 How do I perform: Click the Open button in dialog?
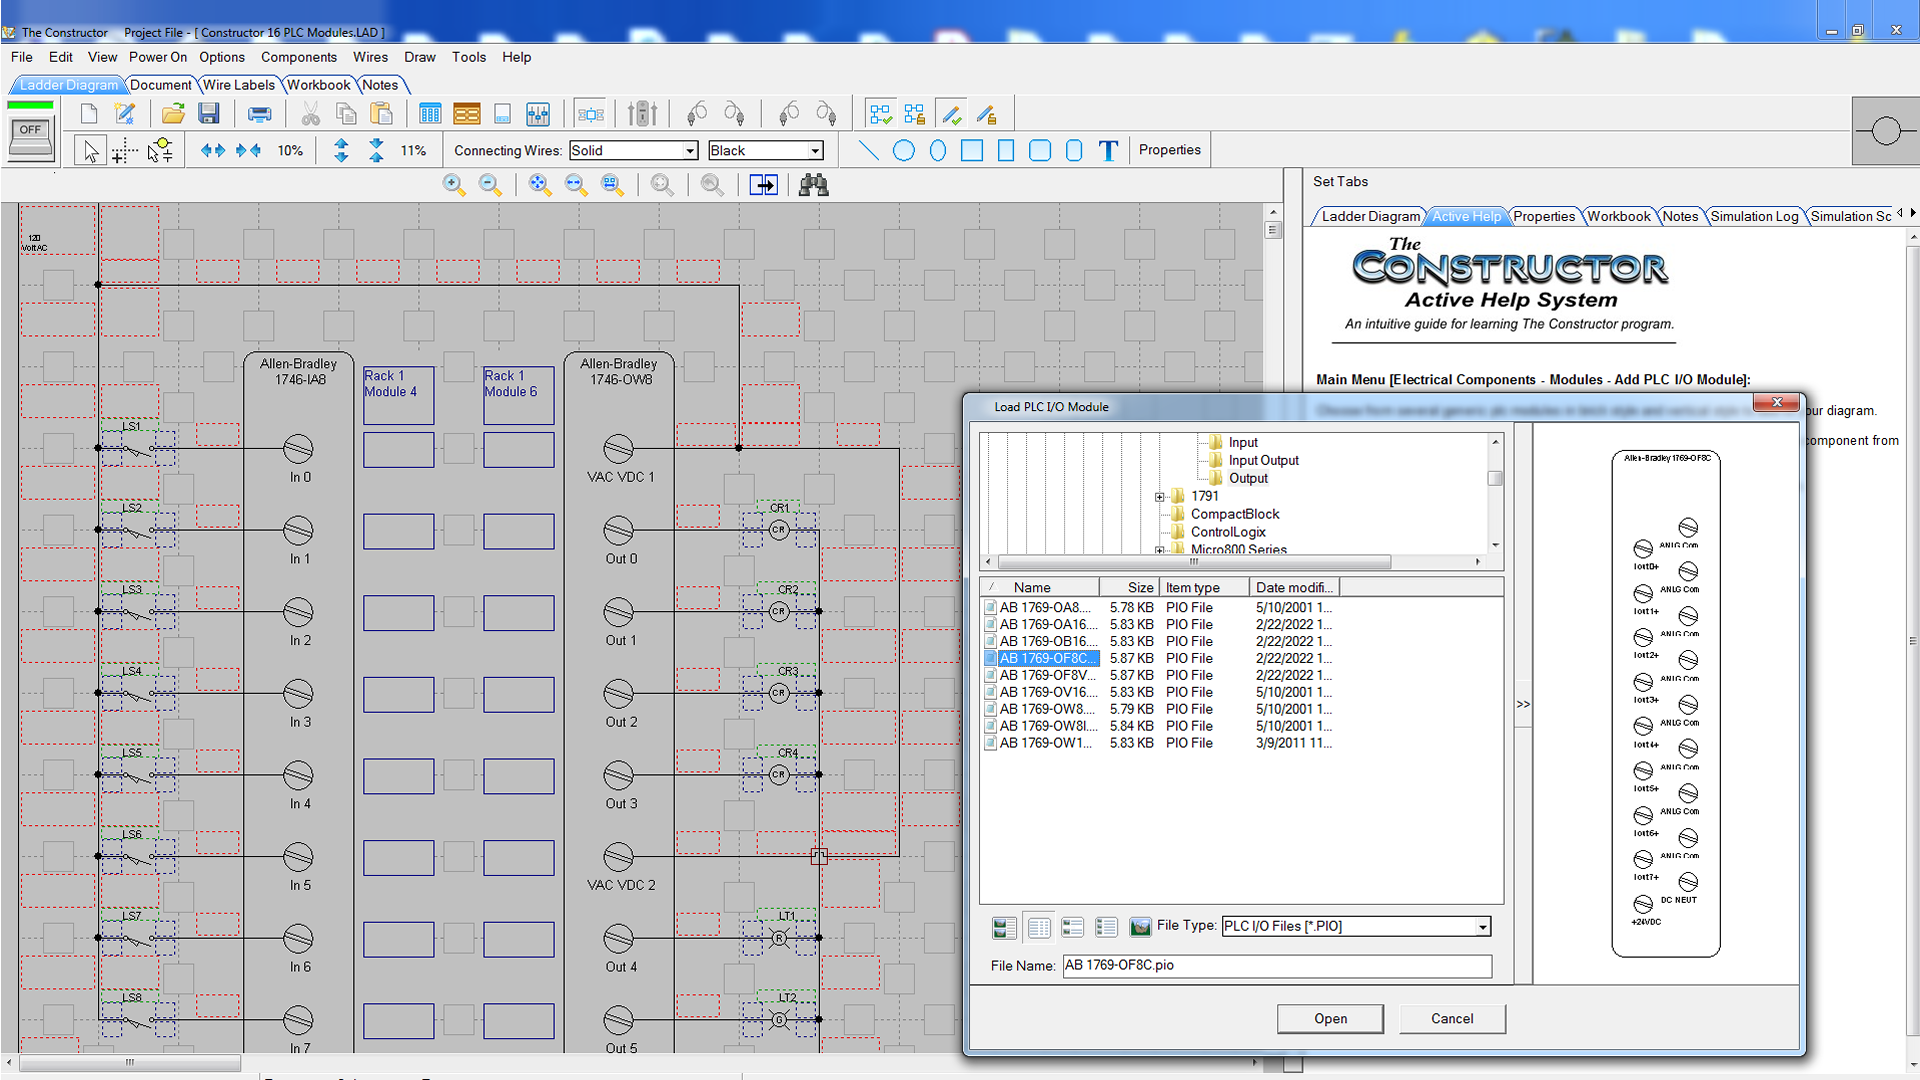(x=1330, y=1018)
